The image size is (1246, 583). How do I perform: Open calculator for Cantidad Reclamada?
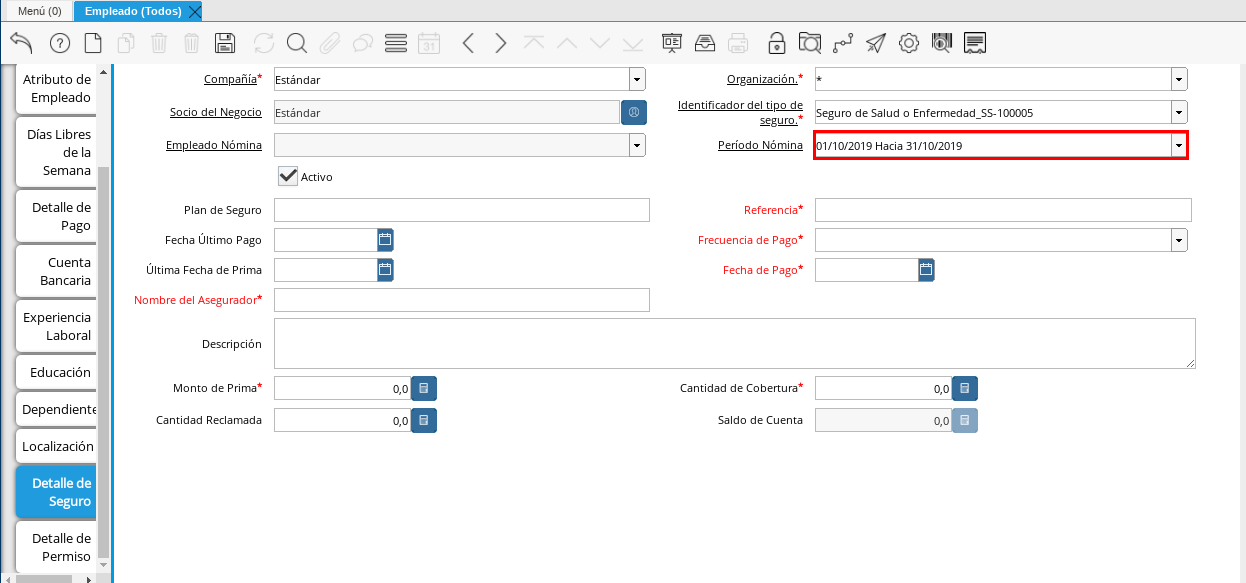tap(424, 421)
